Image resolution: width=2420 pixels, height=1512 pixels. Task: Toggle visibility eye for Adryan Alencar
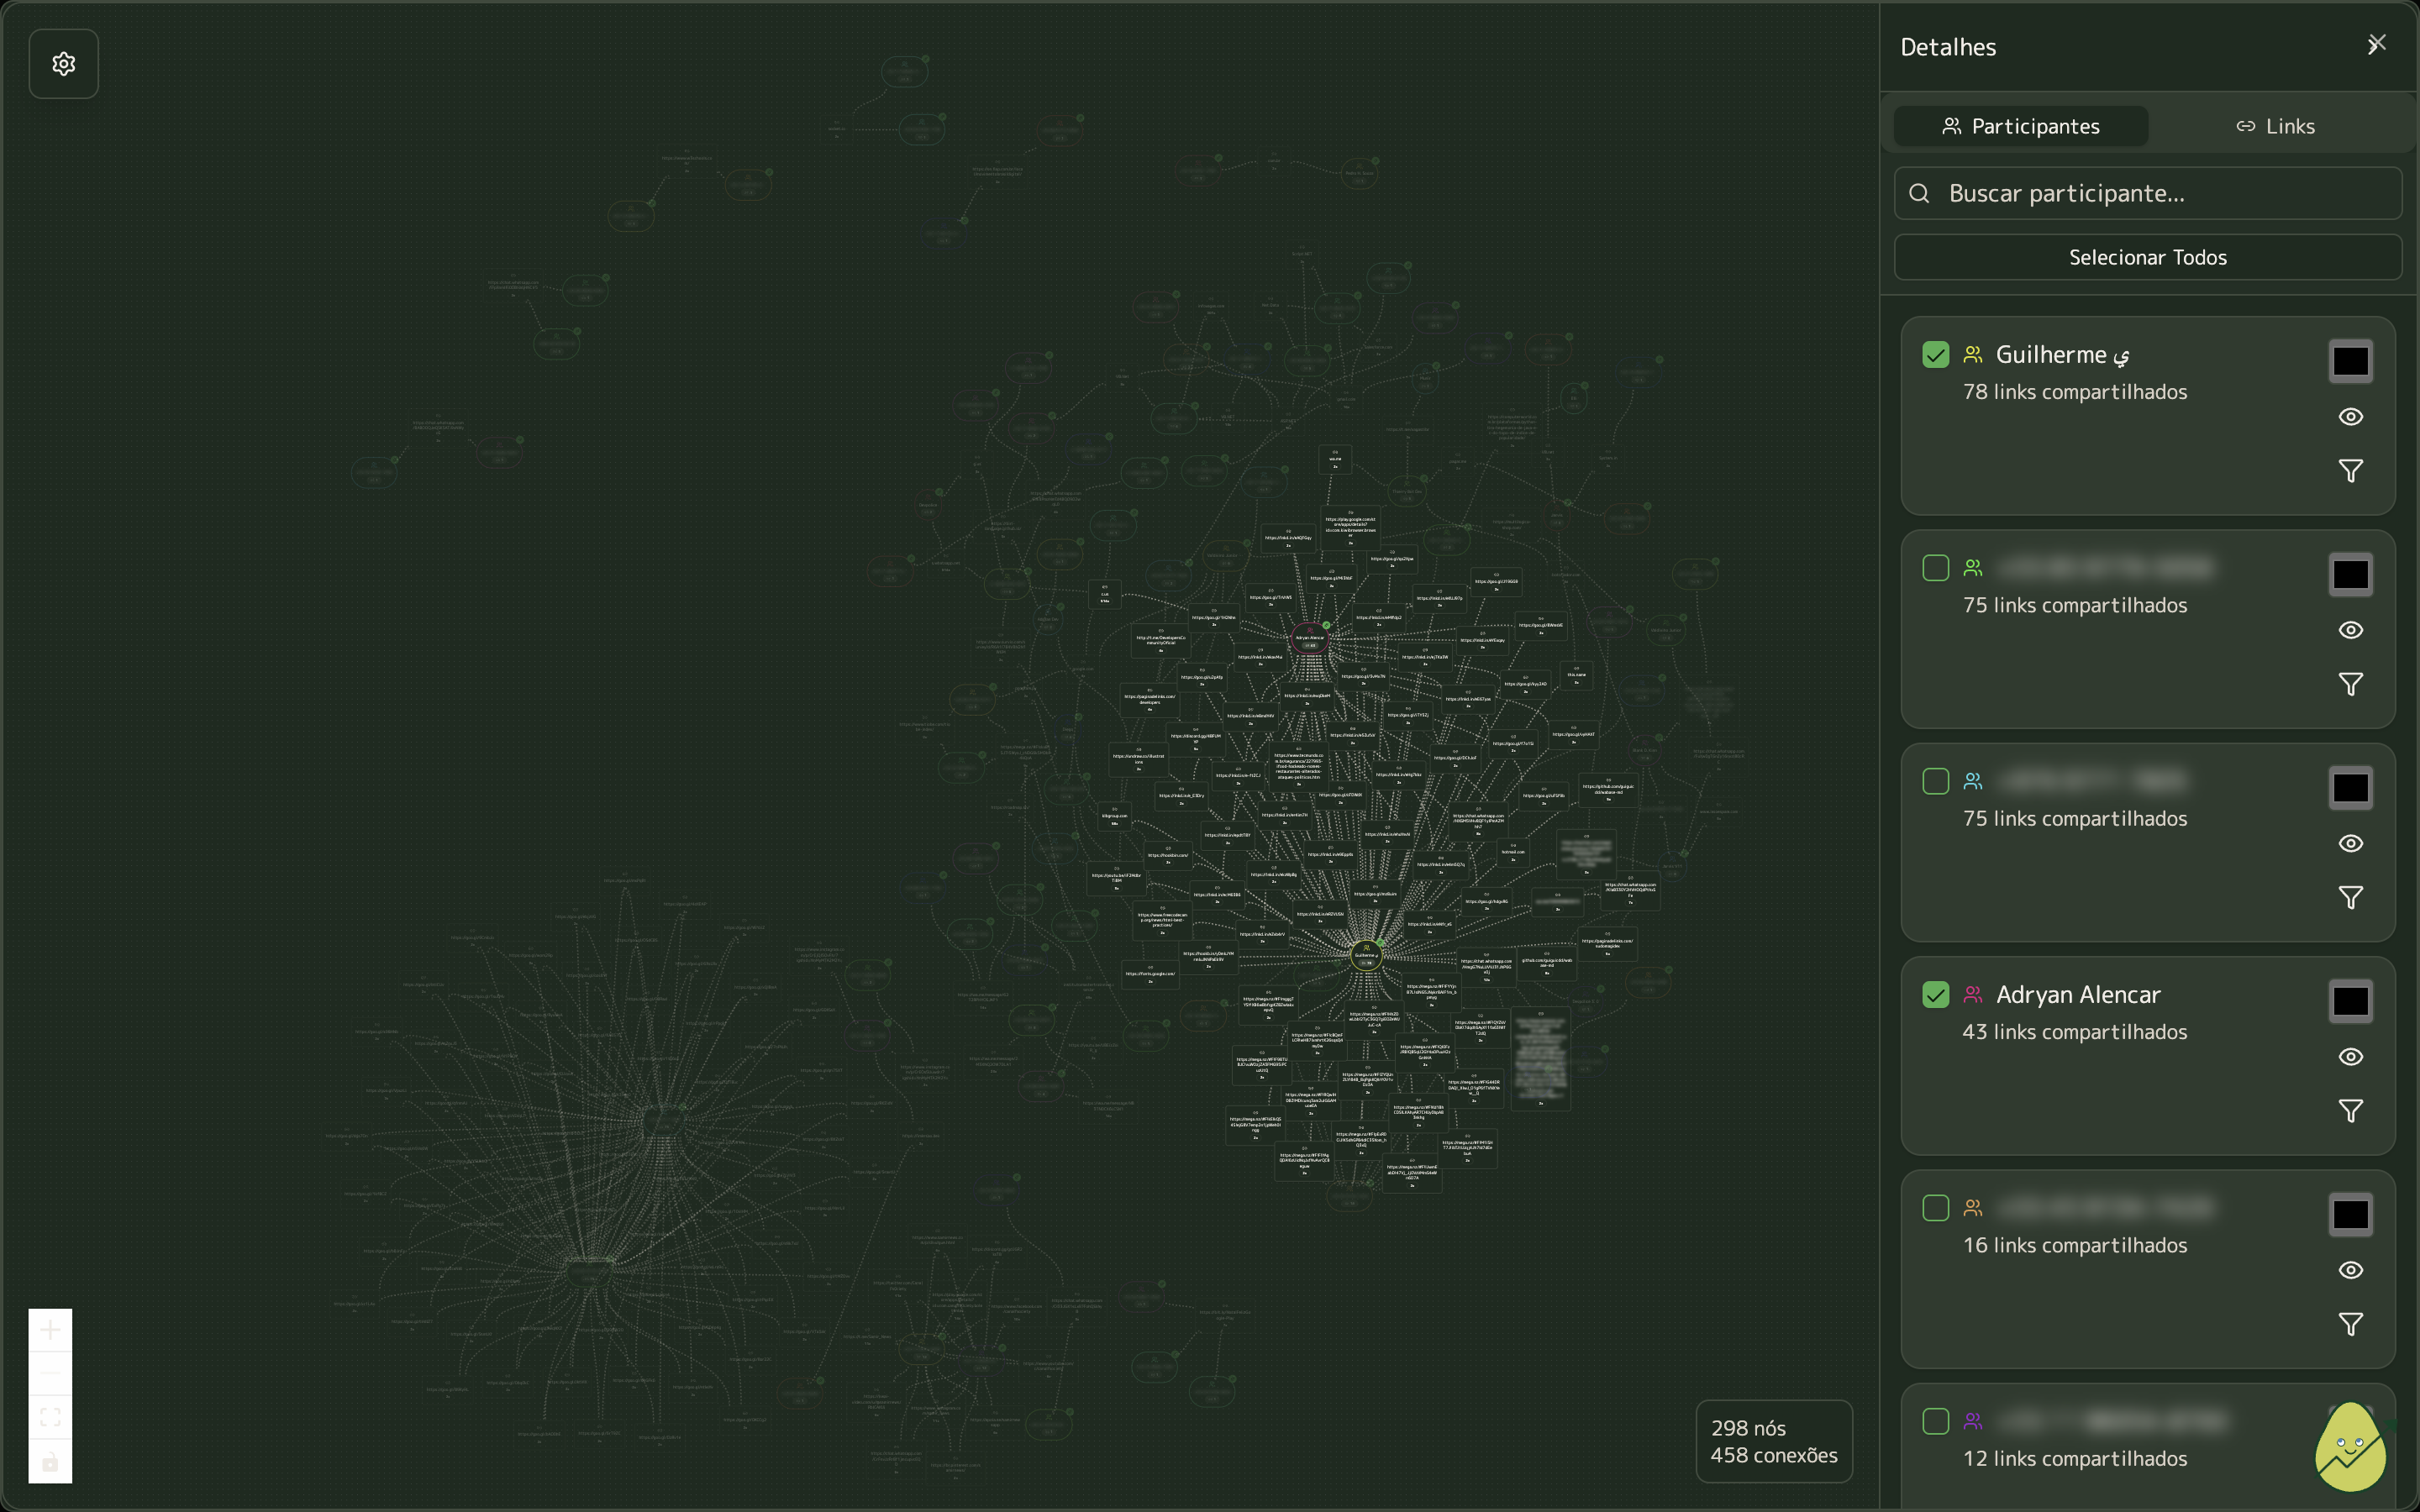pos(2350,1057)
